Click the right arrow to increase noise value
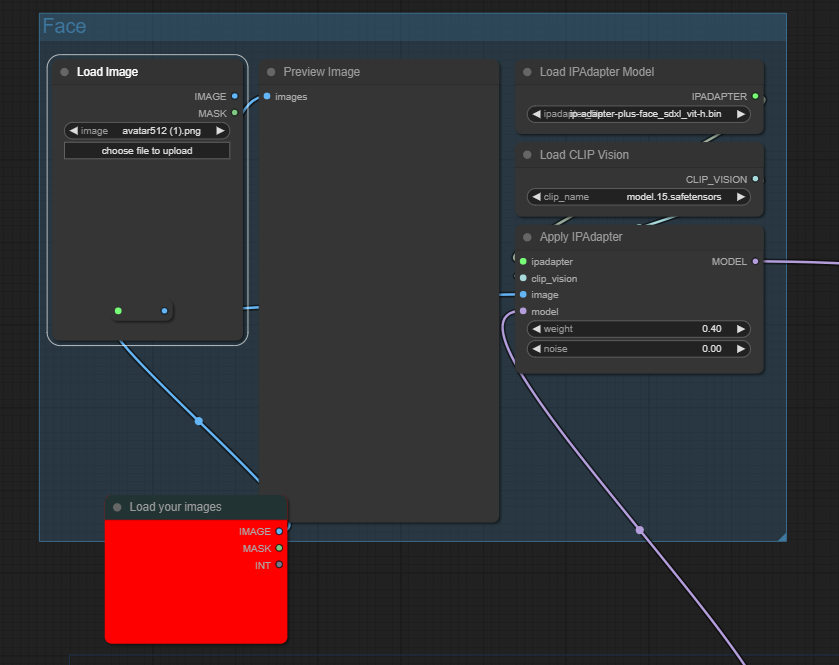This screenshot has width=839, height=665. [740, 348]
